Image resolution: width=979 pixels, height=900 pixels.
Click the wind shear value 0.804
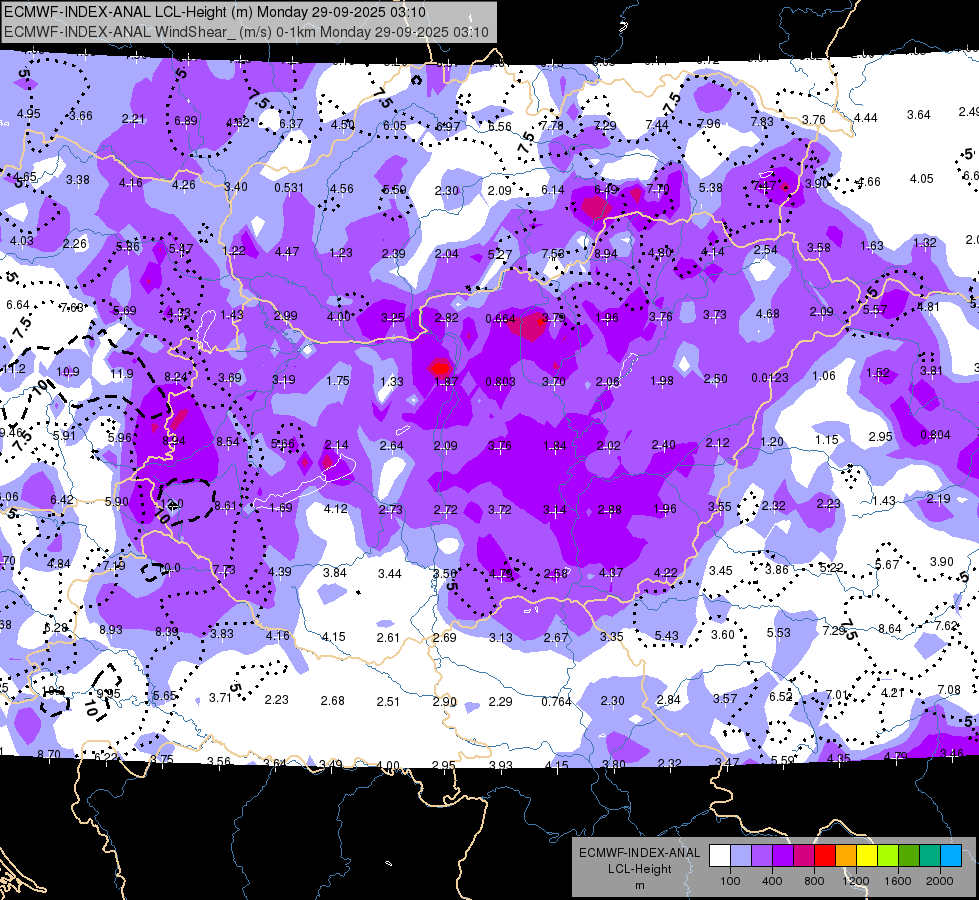click(x=935, y=435)
